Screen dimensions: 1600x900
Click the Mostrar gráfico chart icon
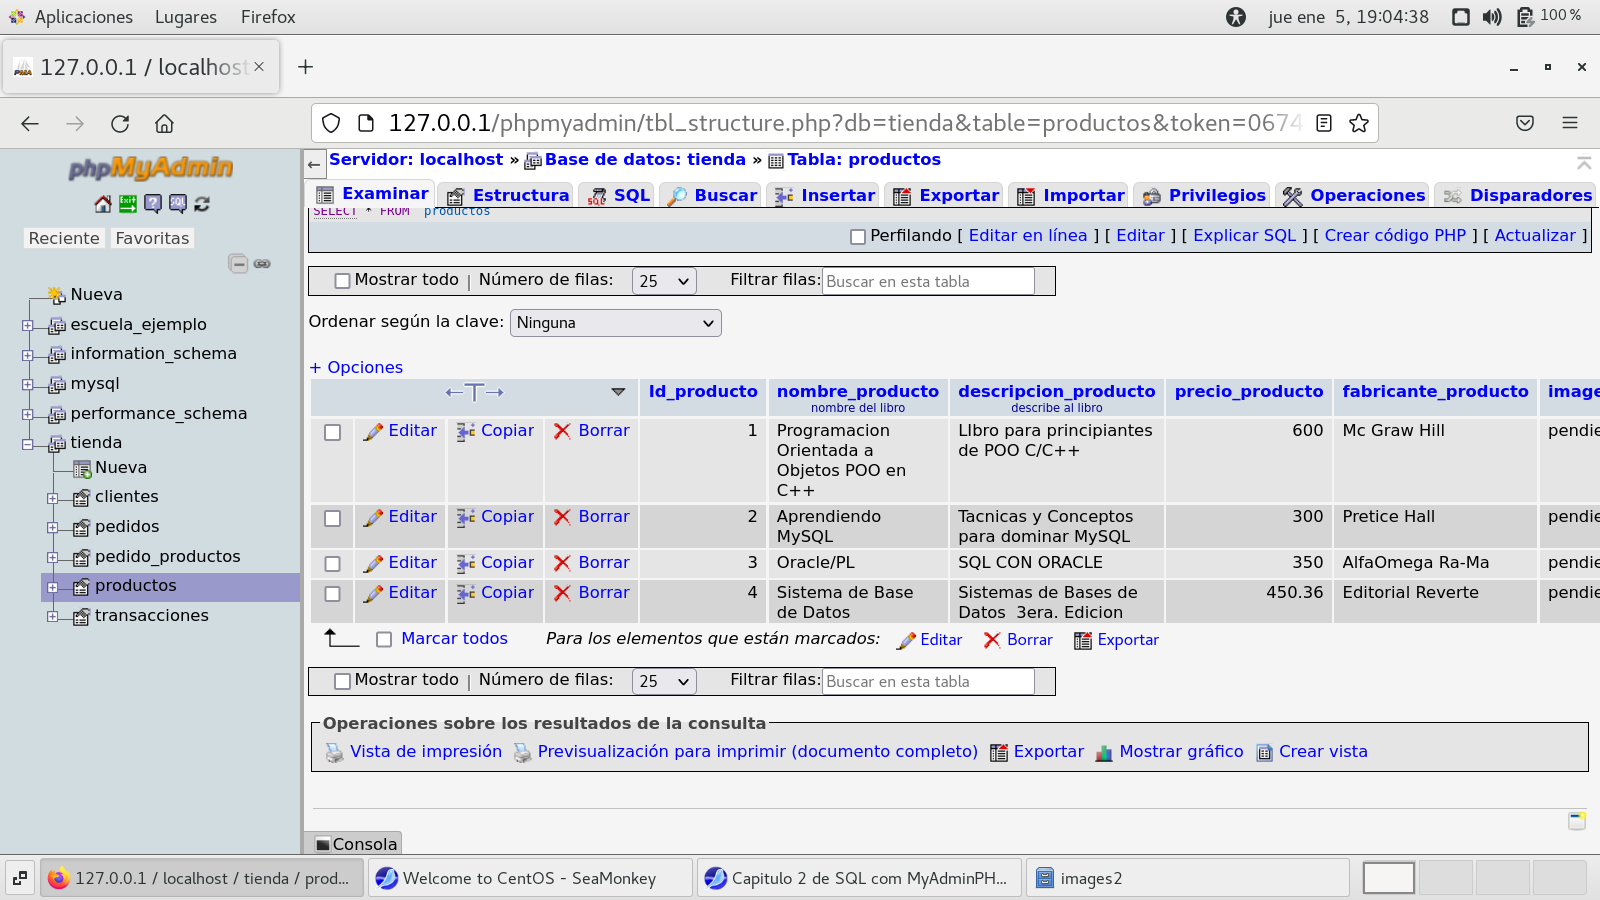click(x=1104, y=753)
